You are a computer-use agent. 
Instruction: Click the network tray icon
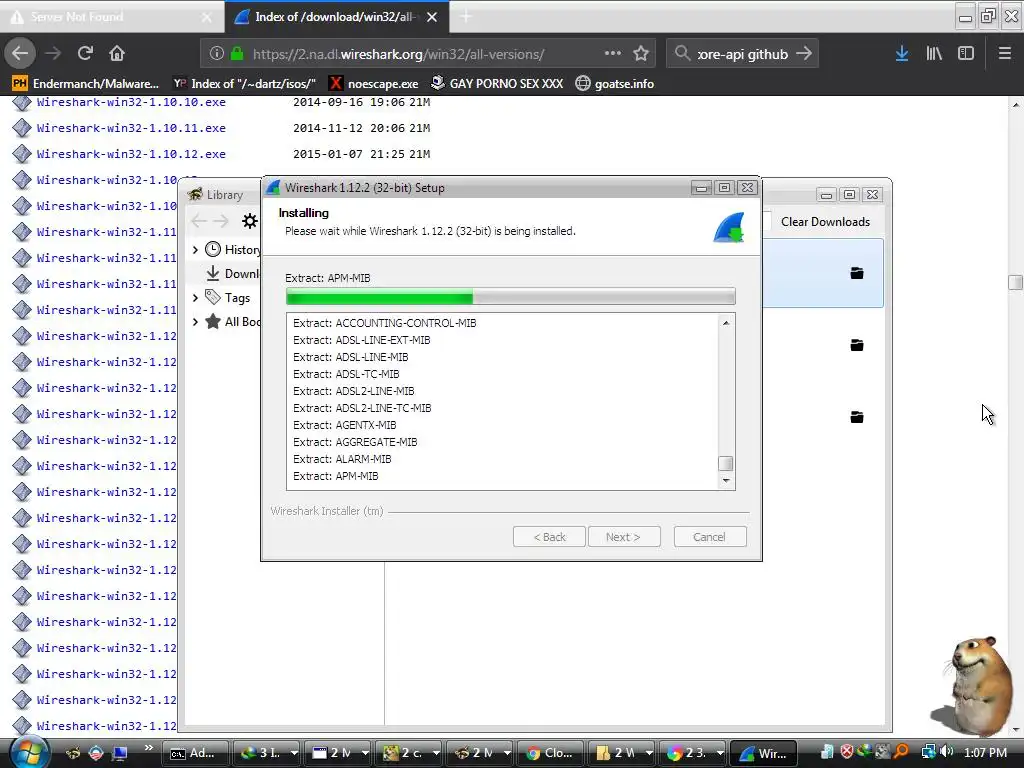coord(929,752)
